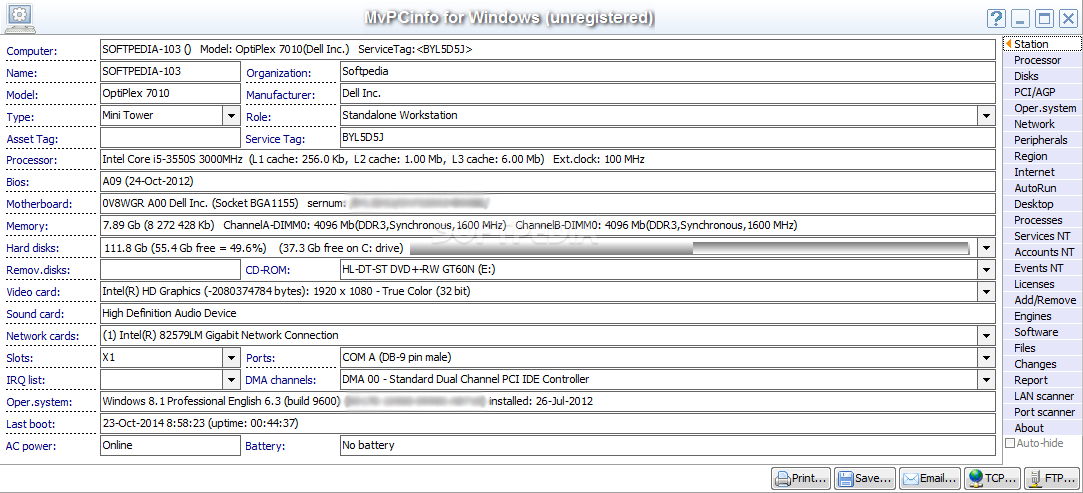1083x493 pixels.
Task: Click the Processor field with Intel Core i5-3550S
Action: (x=548, y=160)
